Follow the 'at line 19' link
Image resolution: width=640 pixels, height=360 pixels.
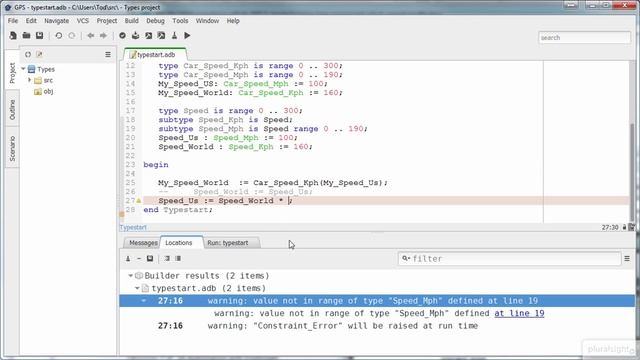(x=519, y=313)
